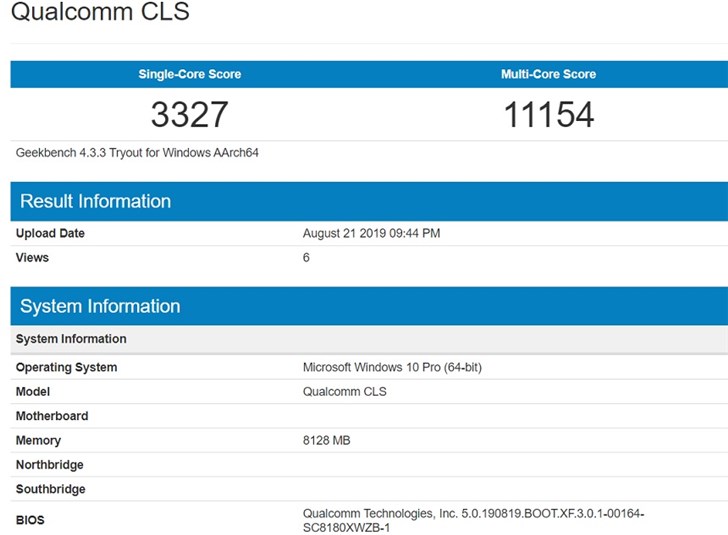Select the Northbridge row label
Image resolution: width=728 pixels, height=535 pixels.
click(50, 465)
